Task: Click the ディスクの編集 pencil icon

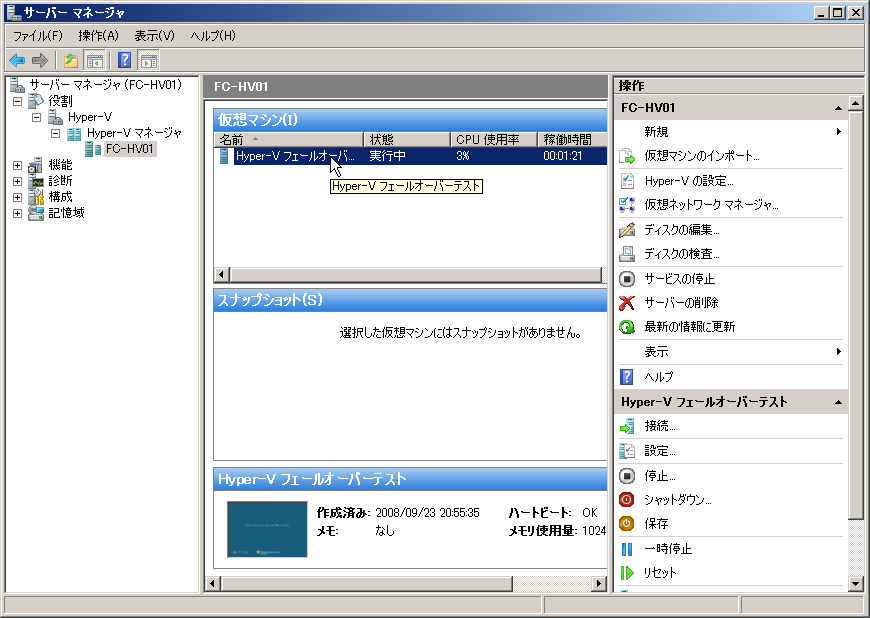Action: pos(626,230)
